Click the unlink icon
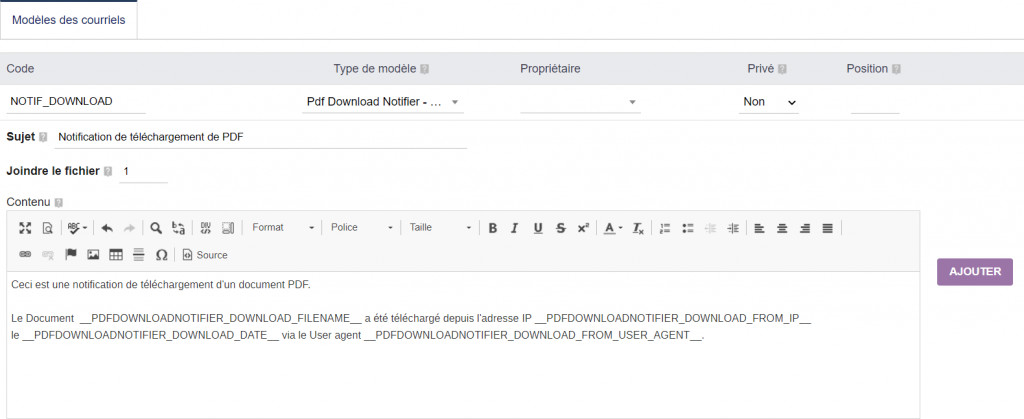The width and height of the screenshot is (1024, 419). click(x=48, y=255)
